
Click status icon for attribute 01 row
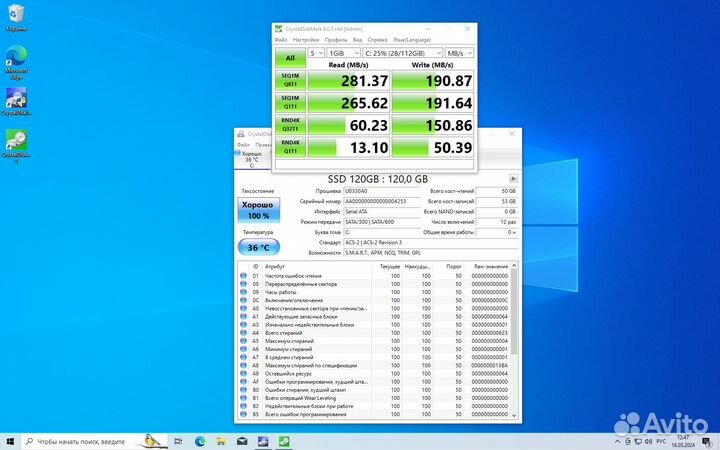[x=243, y=276]
